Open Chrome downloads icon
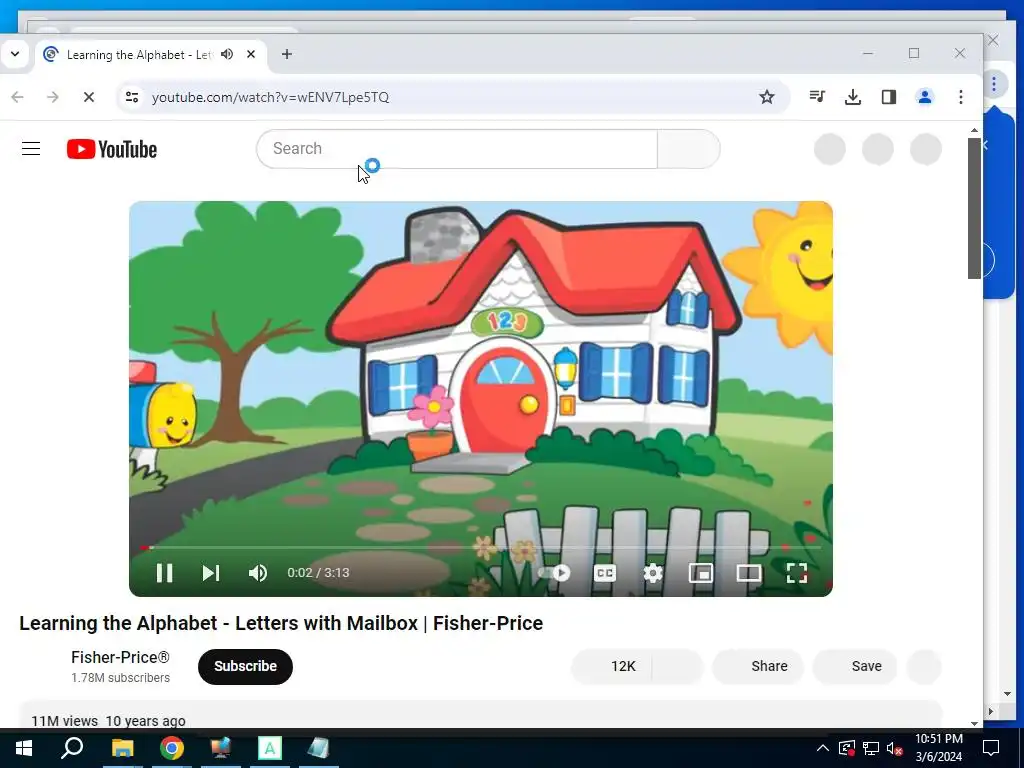The image size is (1024, 768). click(853, 97)
